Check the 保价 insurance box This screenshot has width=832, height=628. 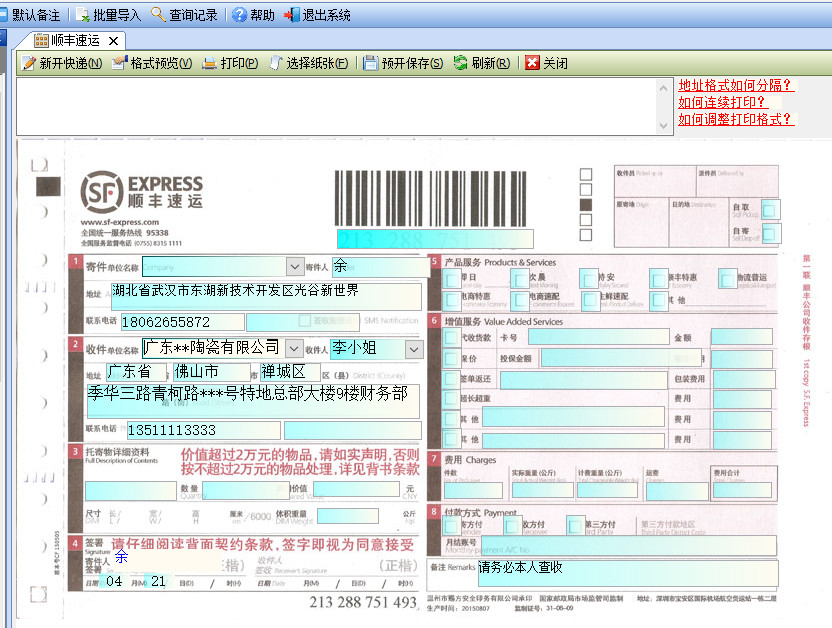(x=452, y=359)
